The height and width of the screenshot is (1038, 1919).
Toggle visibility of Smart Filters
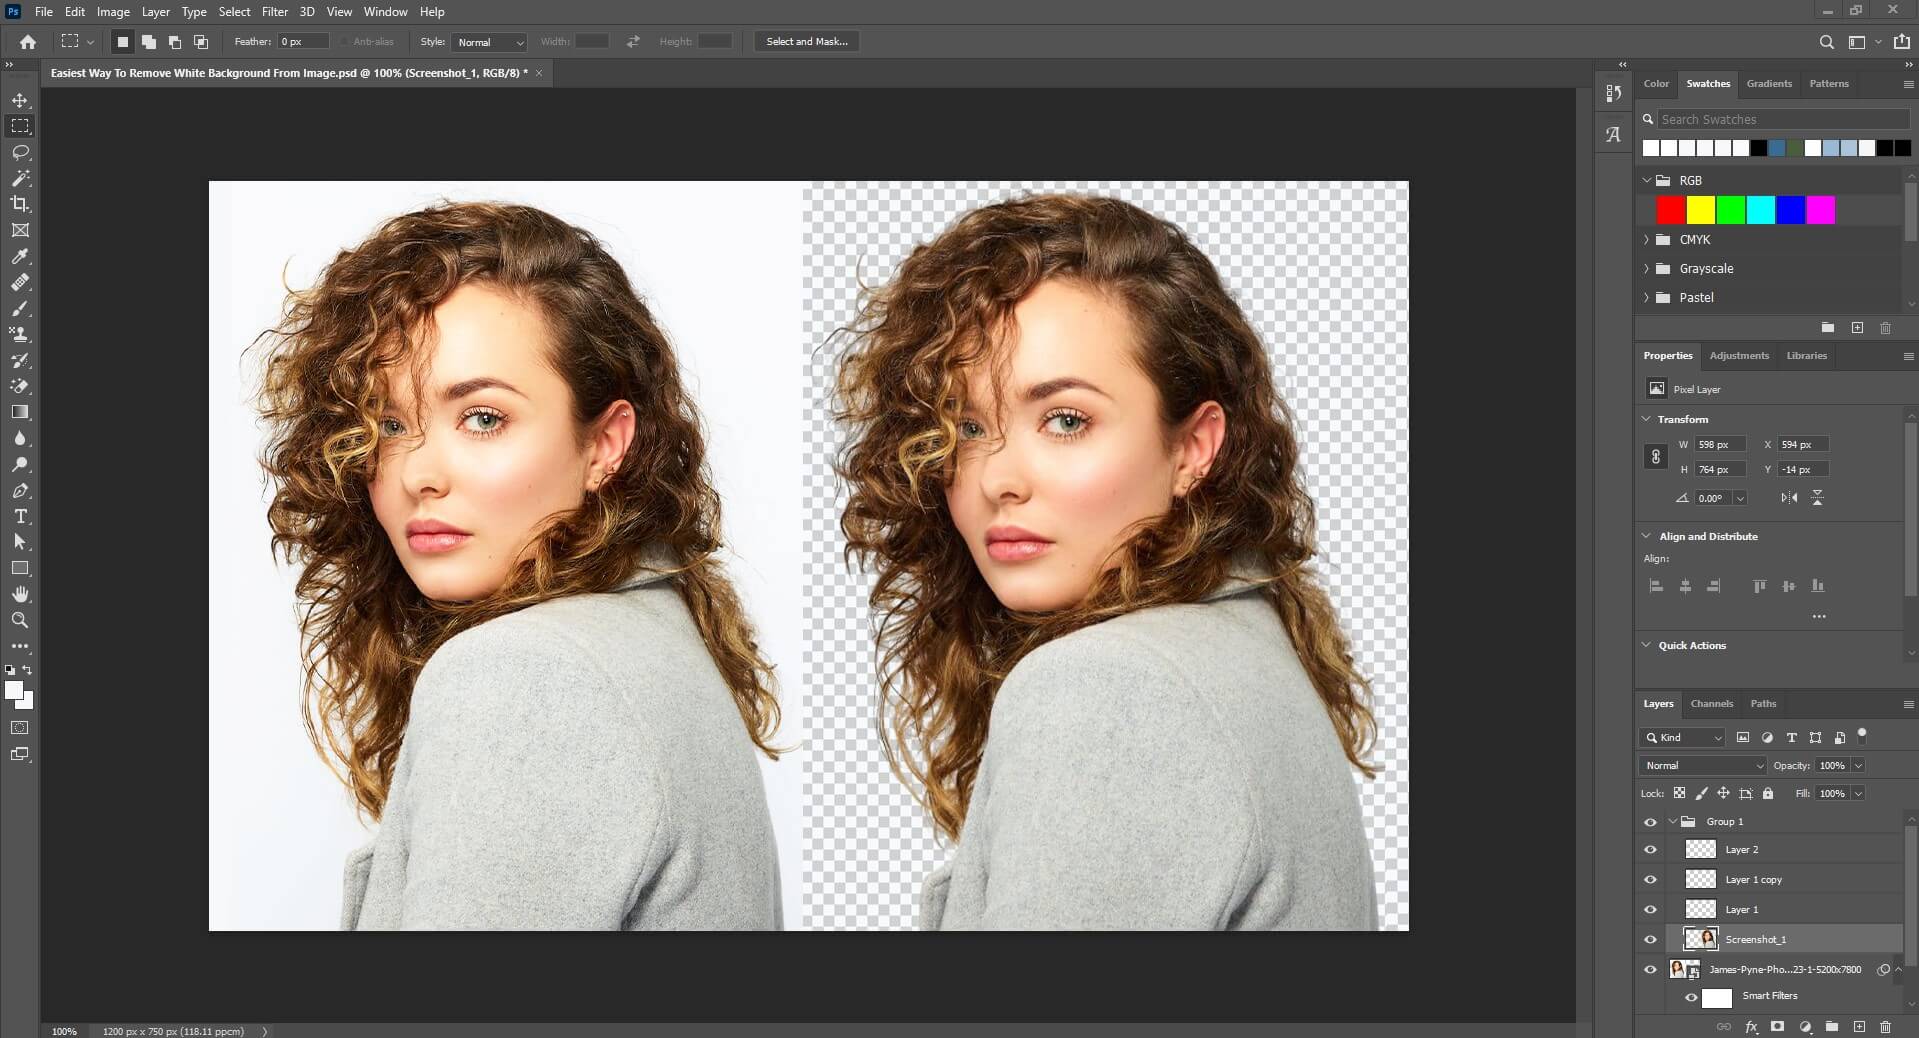tap(1692, 998)
